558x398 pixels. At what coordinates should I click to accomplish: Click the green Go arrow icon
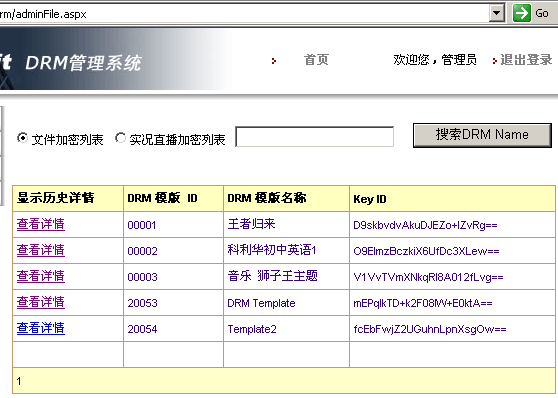pyautogui.click(x=521, y=13)
